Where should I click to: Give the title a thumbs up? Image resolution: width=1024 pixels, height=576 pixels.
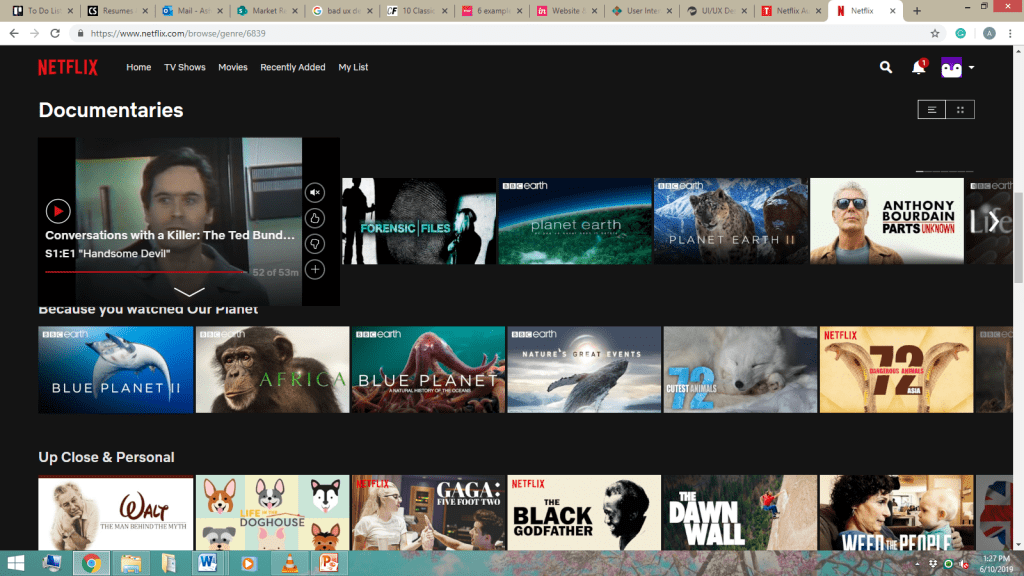tap(315, 218)
